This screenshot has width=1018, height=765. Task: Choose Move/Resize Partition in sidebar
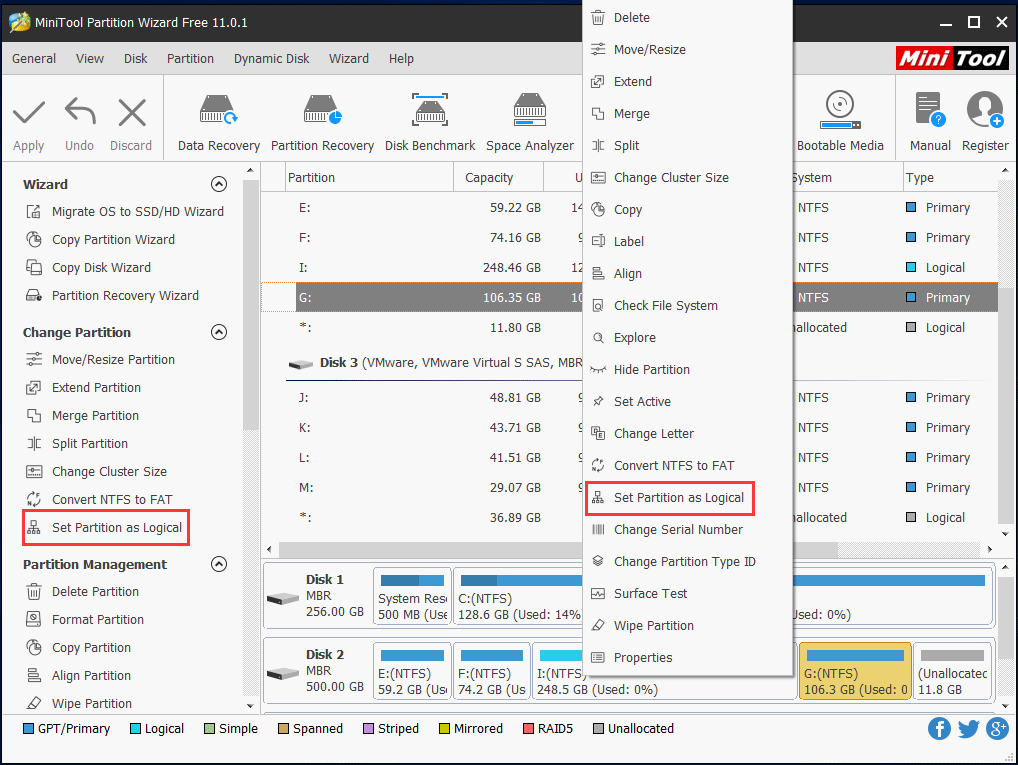(100, 360)
